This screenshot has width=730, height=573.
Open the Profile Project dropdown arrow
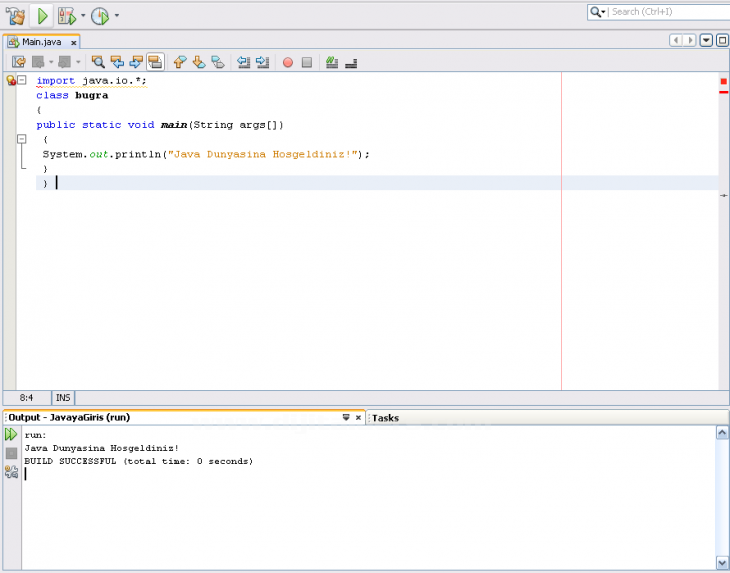[116, 15]
